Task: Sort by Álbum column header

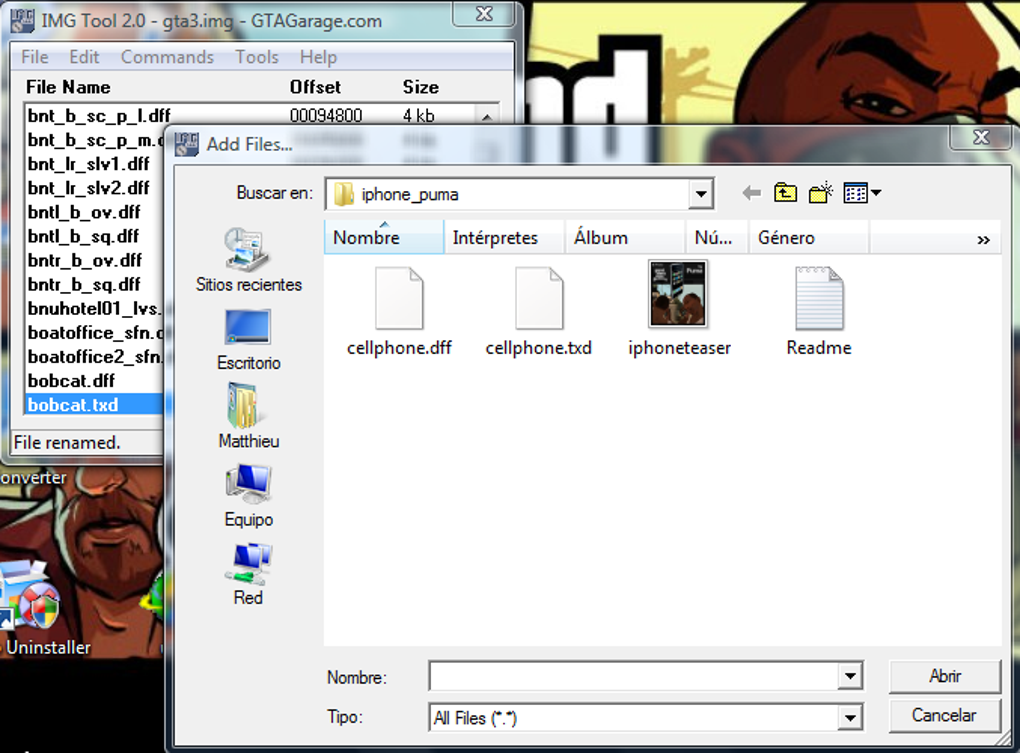Action: click(x=625, y=237)
